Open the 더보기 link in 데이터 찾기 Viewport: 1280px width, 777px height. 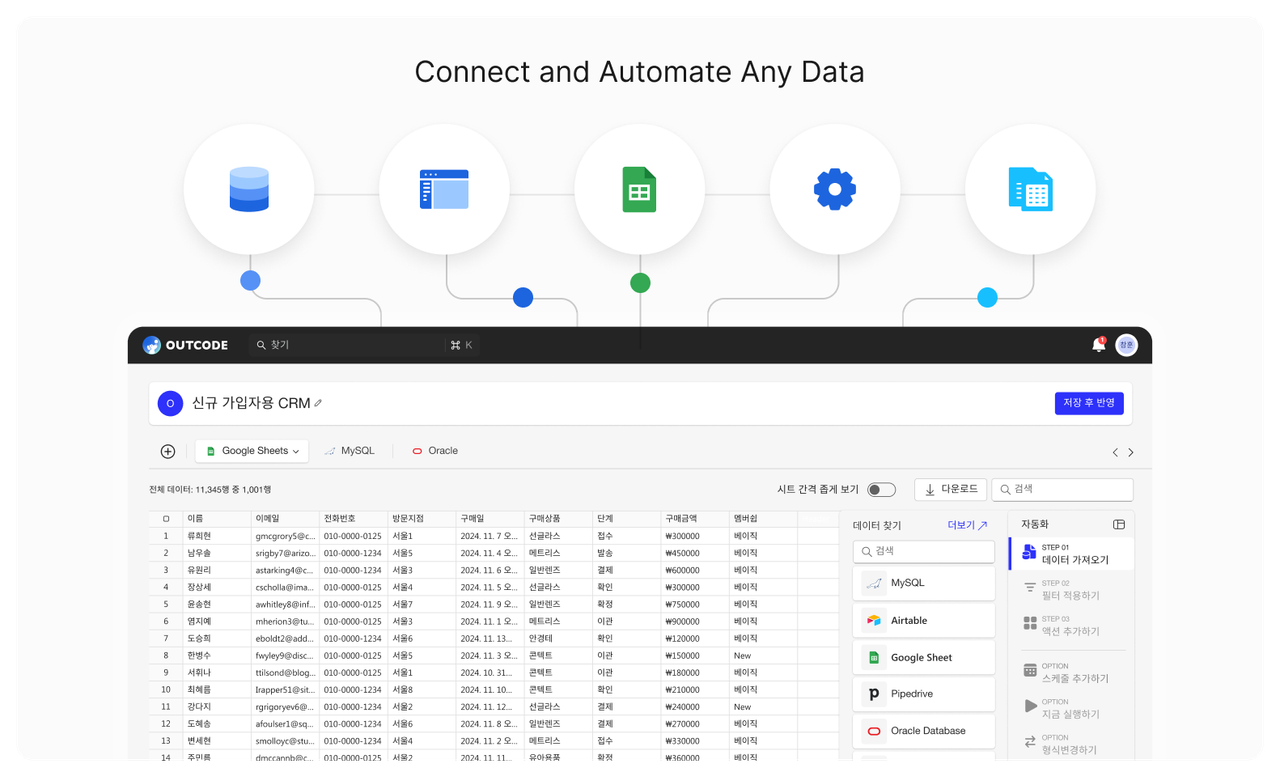click(x=966, y=525)
